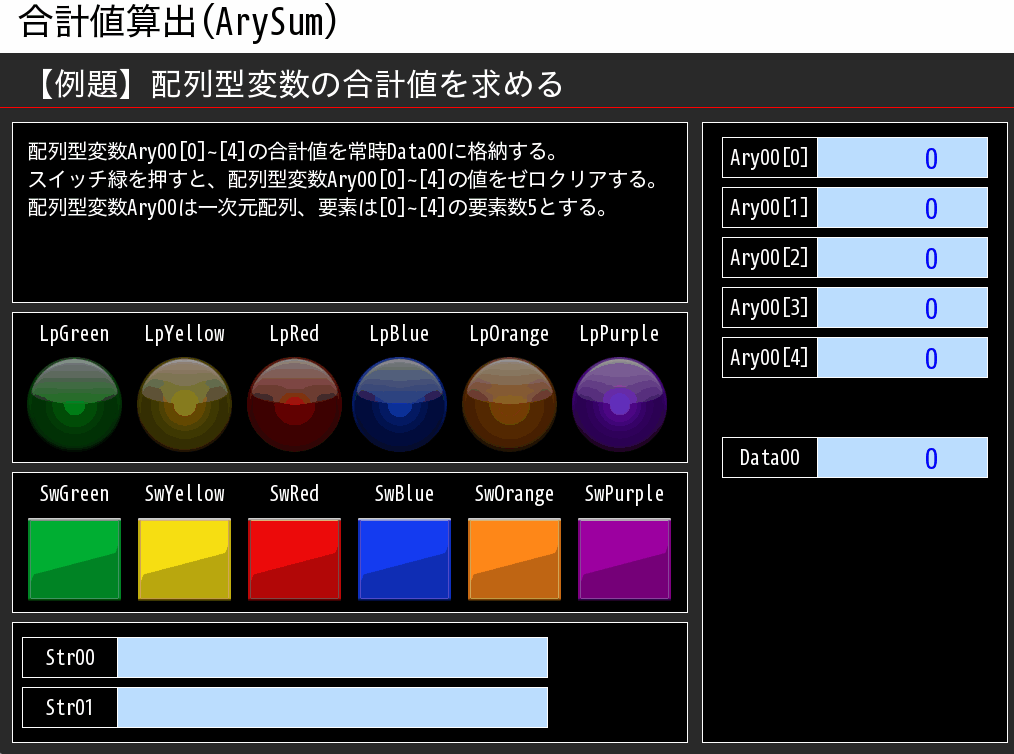This screenshot has height=754, width=1014.
Task: Select the Data00 value display
Action: coord(903,457)
